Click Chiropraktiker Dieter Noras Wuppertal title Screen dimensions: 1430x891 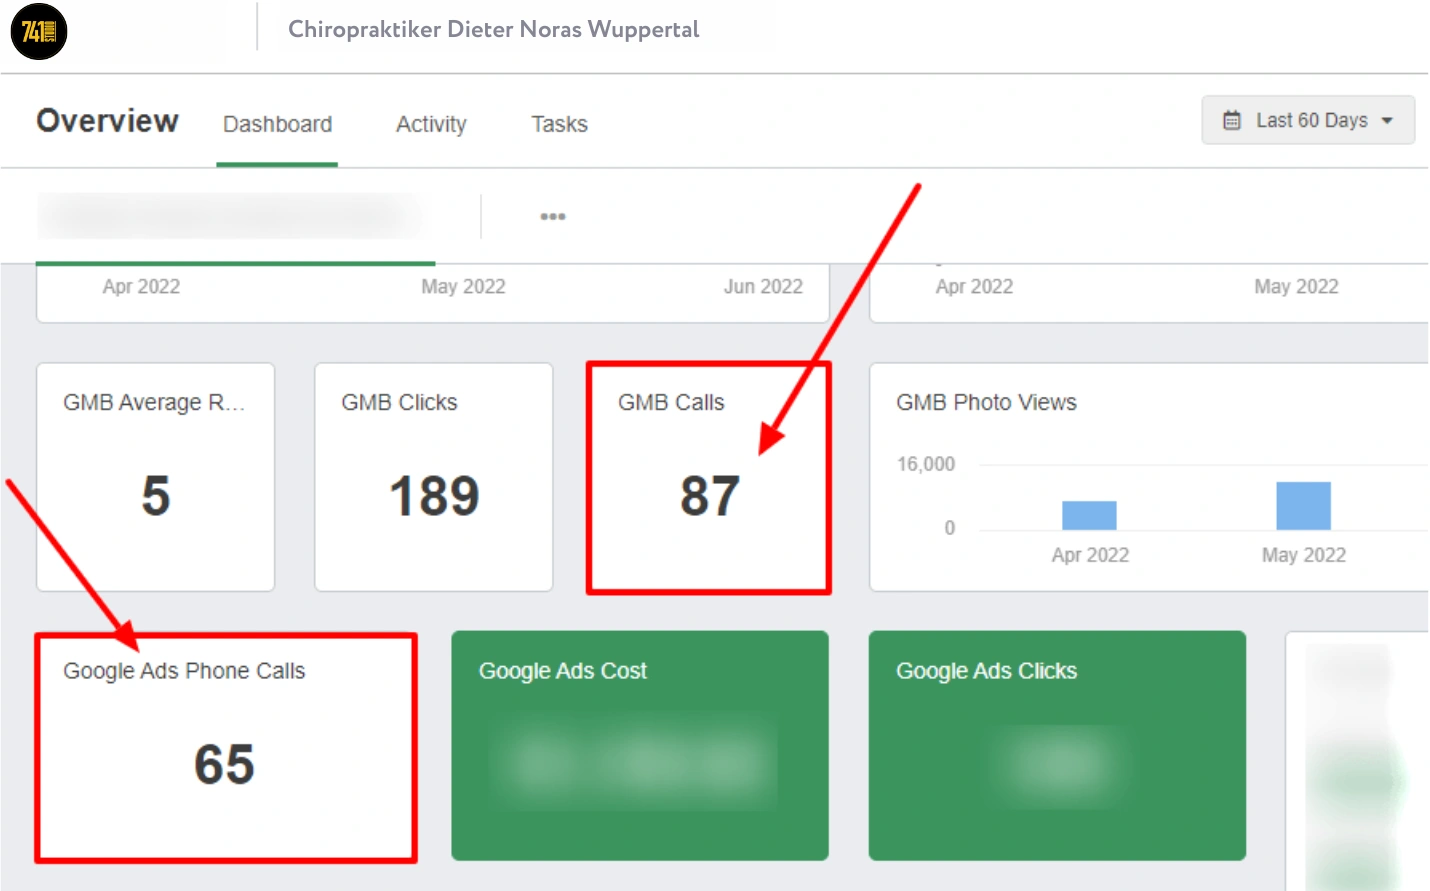point(493,29)
